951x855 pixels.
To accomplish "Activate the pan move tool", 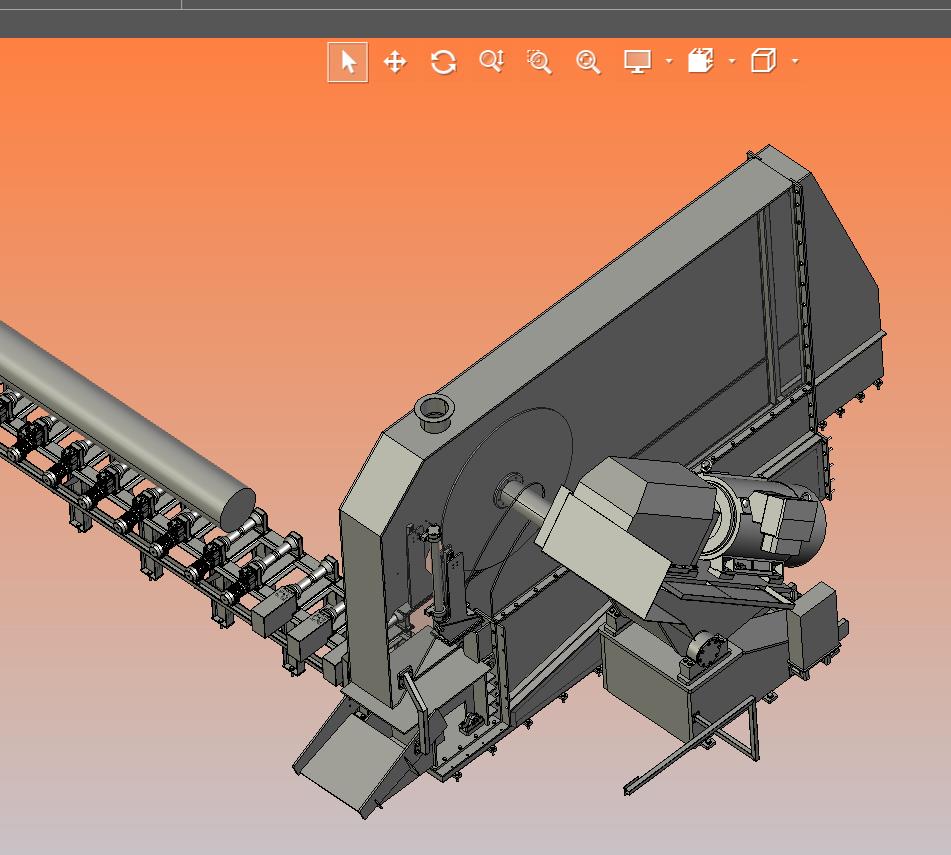I will [395, 62].
